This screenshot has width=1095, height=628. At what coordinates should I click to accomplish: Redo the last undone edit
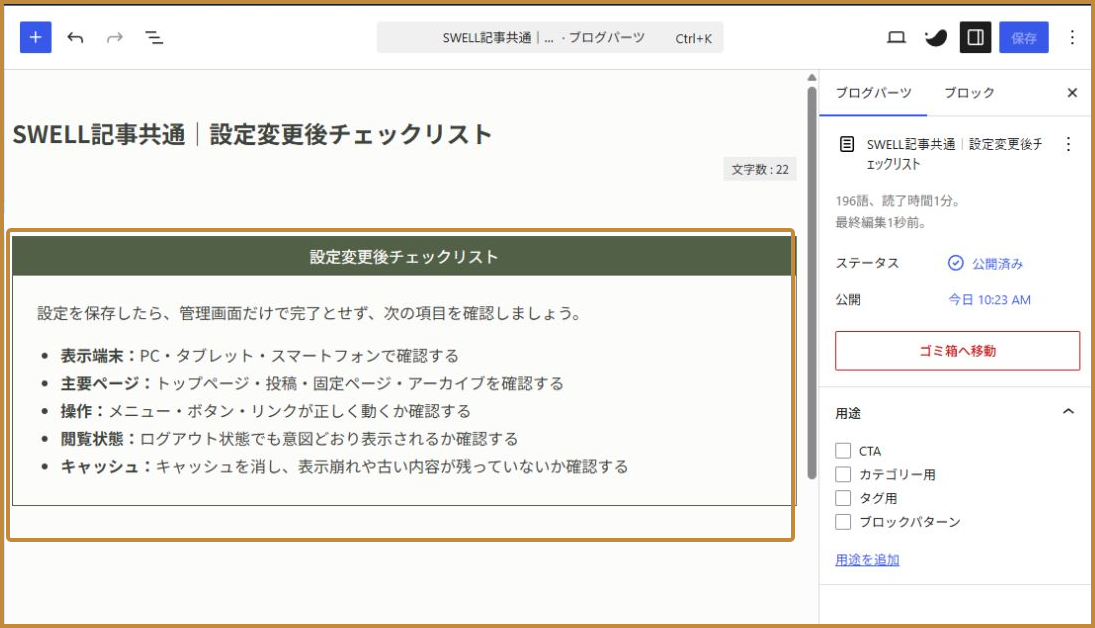[x=115, y=38]
